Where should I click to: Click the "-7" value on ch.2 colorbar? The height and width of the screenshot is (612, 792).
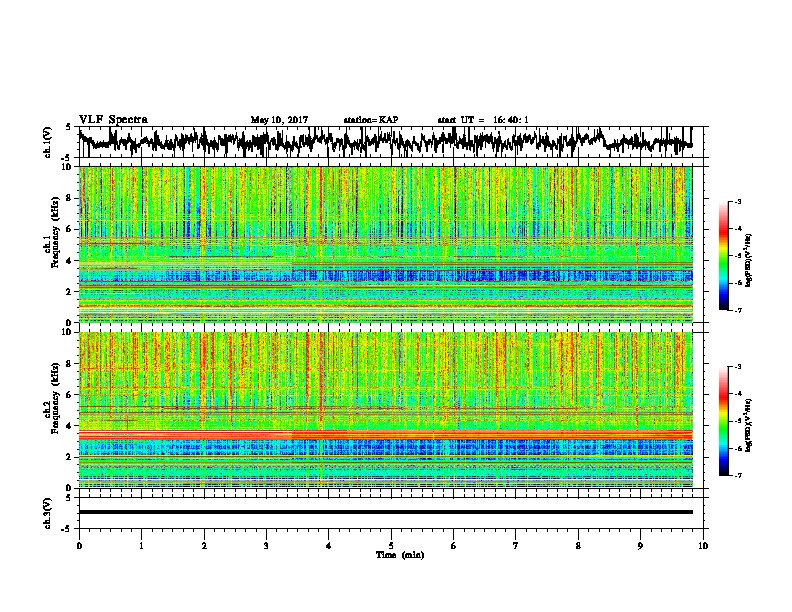pyautogui.click(x=737, y=476)
